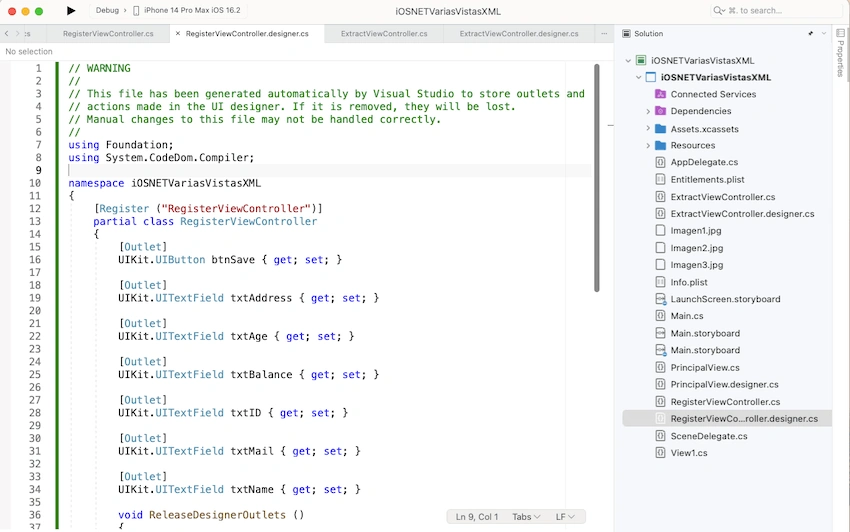Click the iOSNETVariasVistasXML solution root icon

tap(641, 60)
